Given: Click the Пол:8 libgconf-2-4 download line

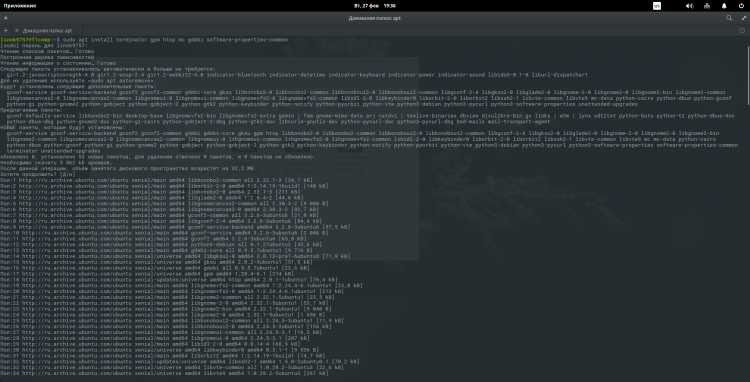Looking at the screenshot, I should tap(161, 221).
